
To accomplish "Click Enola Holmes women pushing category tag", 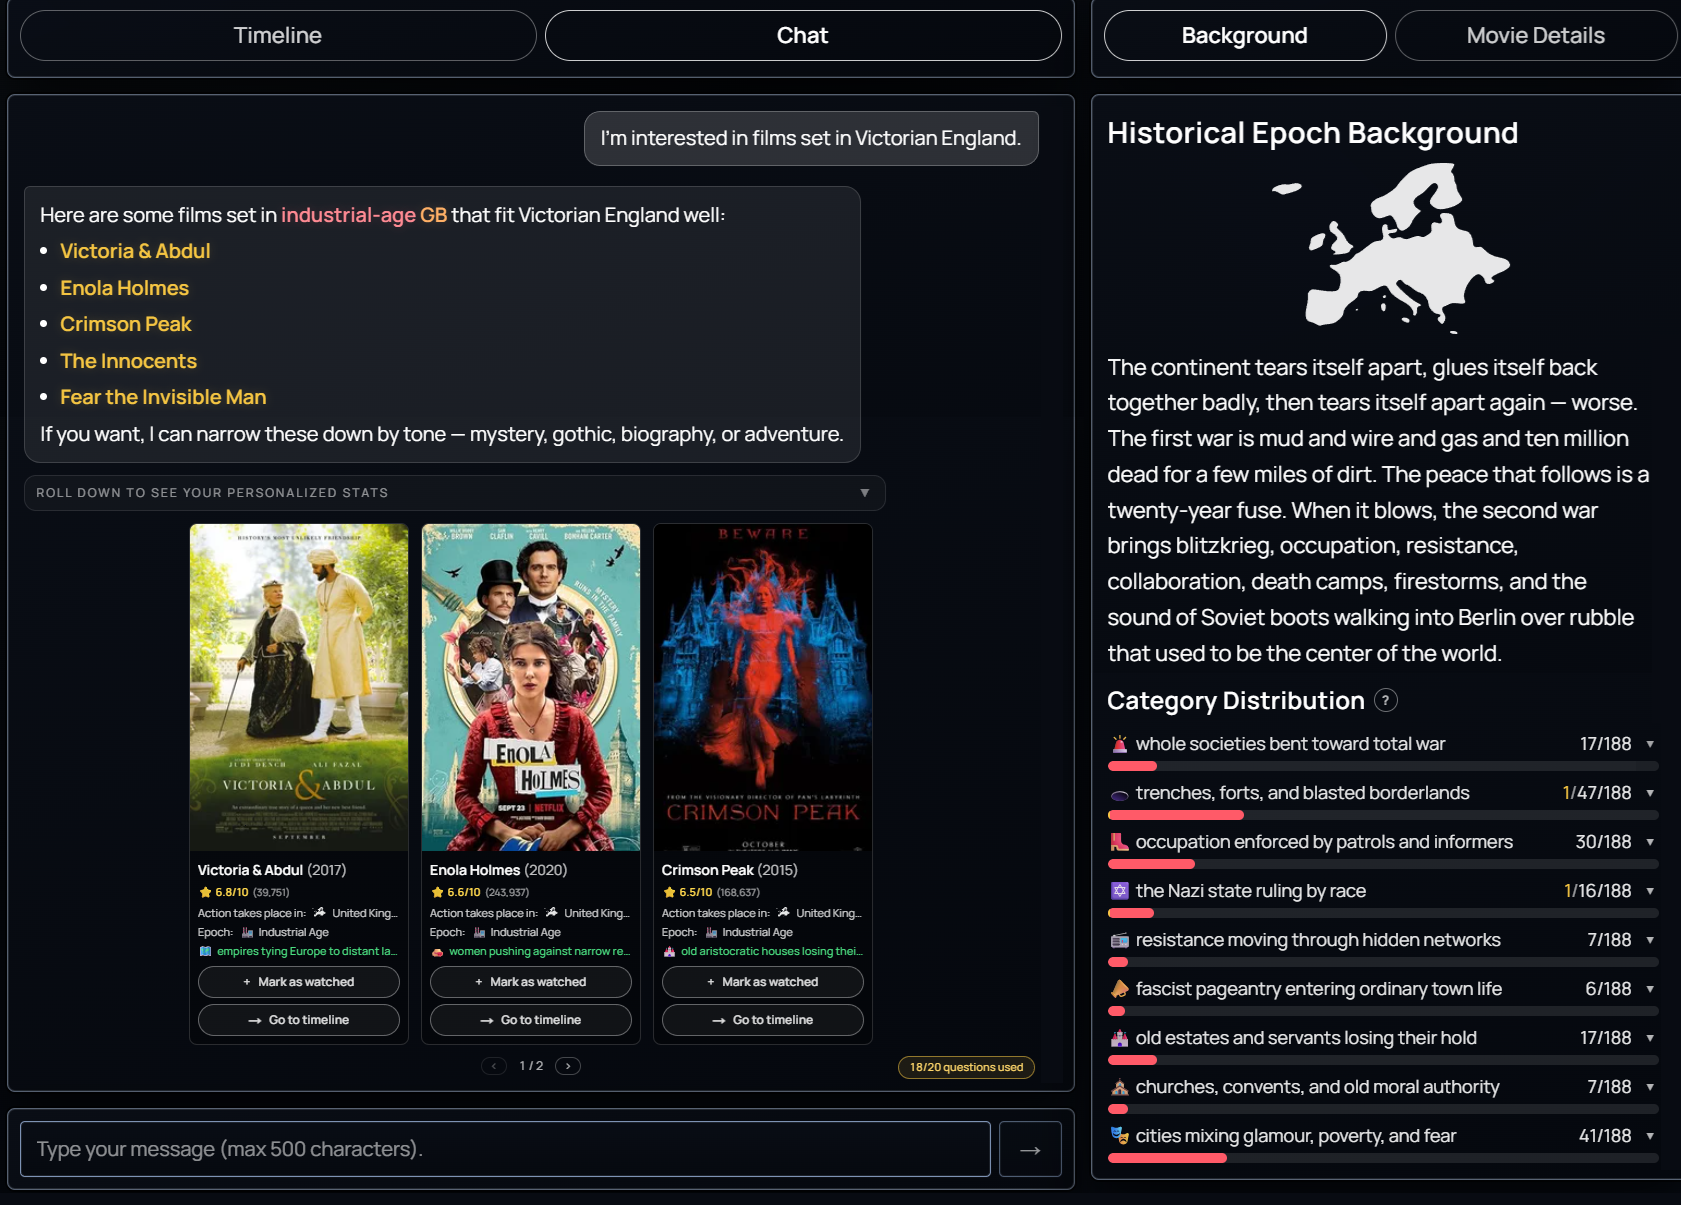I will 531,951.
